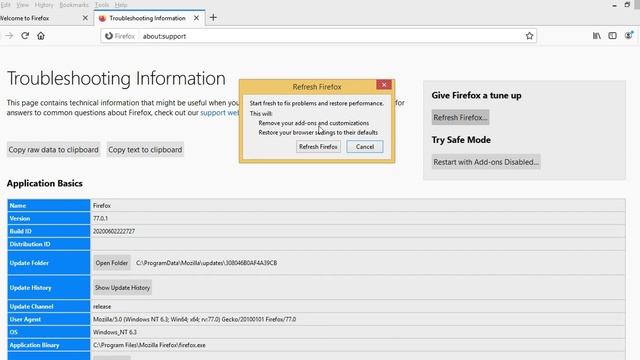
Task: Reload the current page
Action: (25, 36)
